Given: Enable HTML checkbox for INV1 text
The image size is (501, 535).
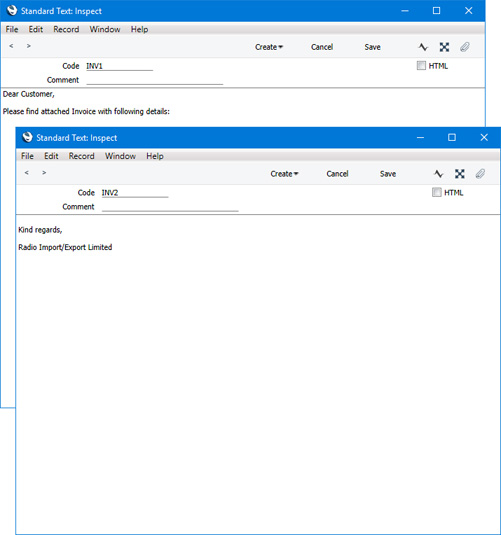Looking at the screenshot, I should pyautogui.click(x=421, y=66).
